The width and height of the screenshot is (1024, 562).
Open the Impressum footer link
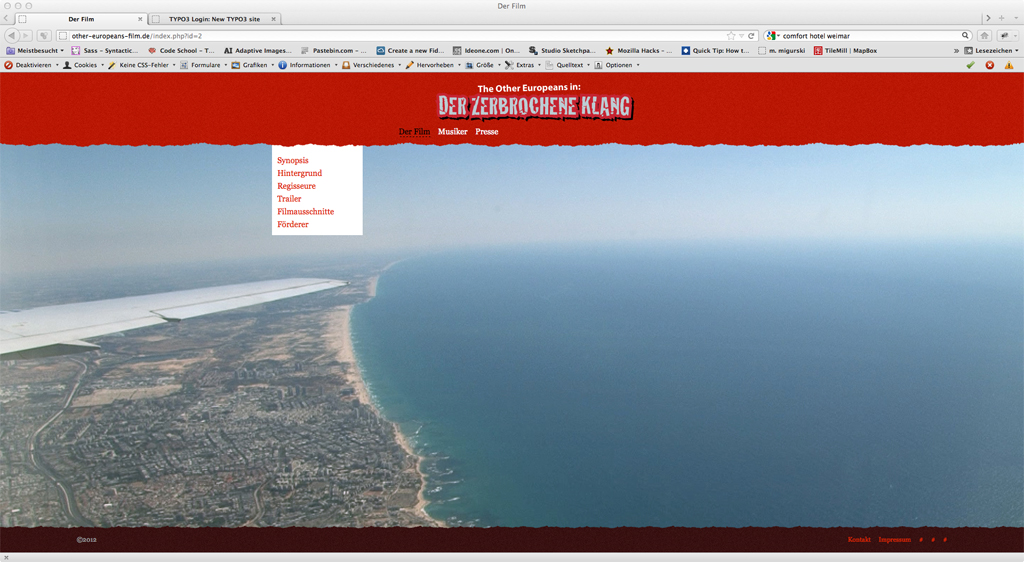894,540
